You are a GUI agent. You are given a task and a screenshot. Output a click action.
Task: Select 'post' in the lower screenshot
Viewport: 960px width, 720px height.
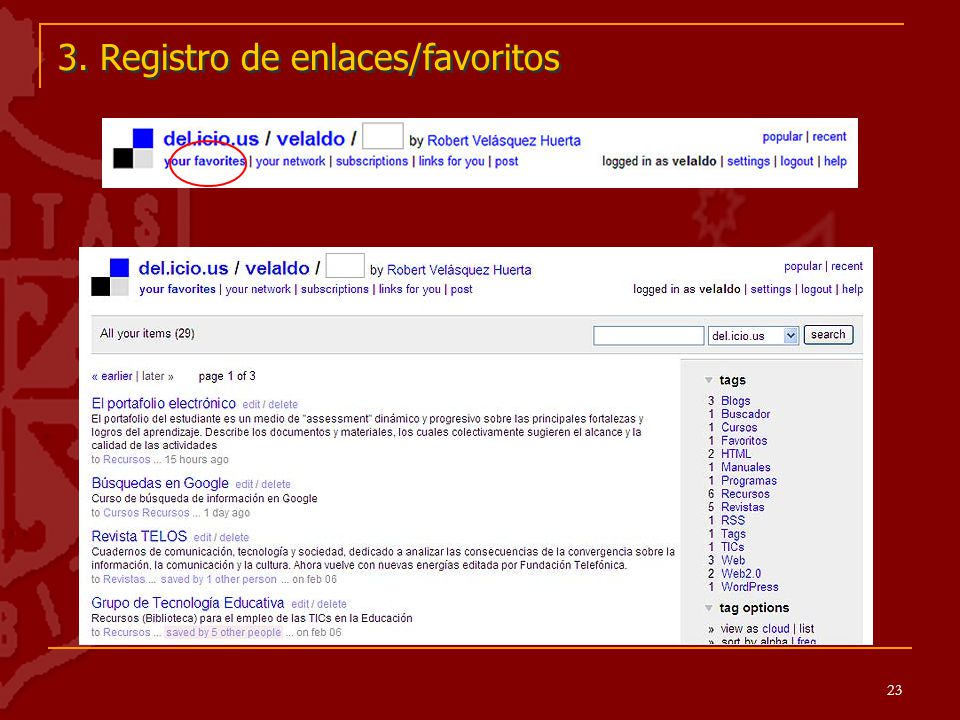(x=462, y=289)
